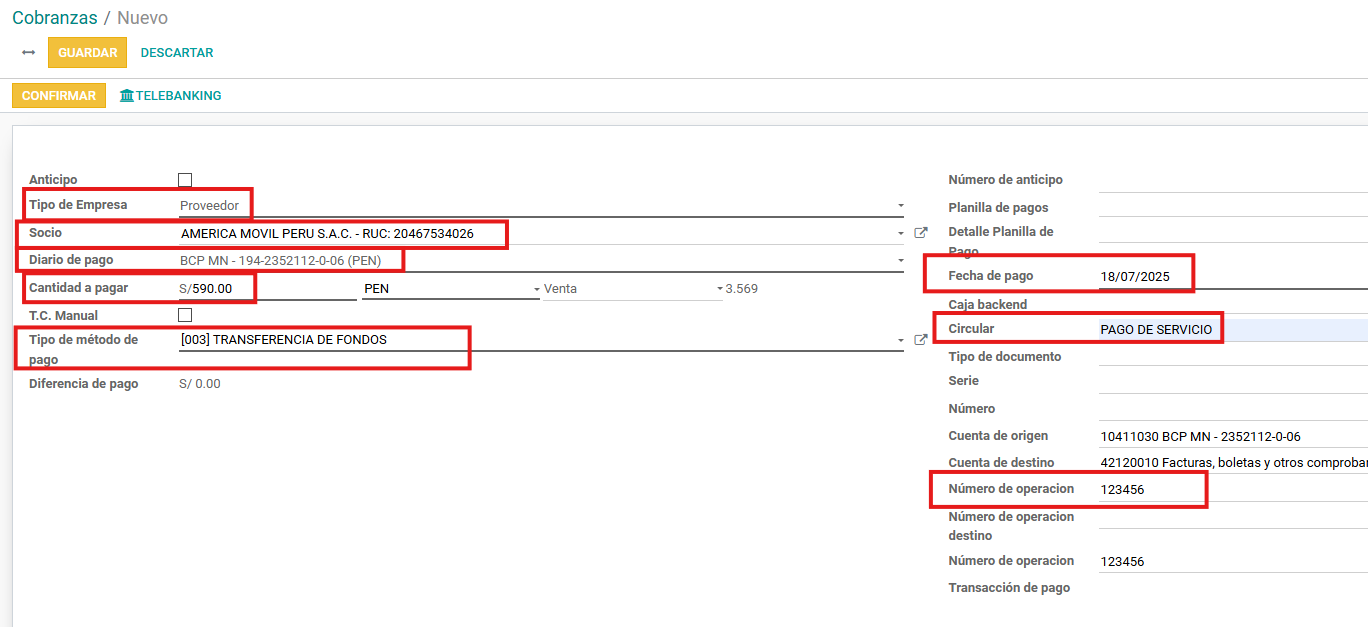Viewport: 1368px width, 627px height.
Task: Open external link for Tipo de método de pago
Action: pyautogui.click(x=921, y=340)
